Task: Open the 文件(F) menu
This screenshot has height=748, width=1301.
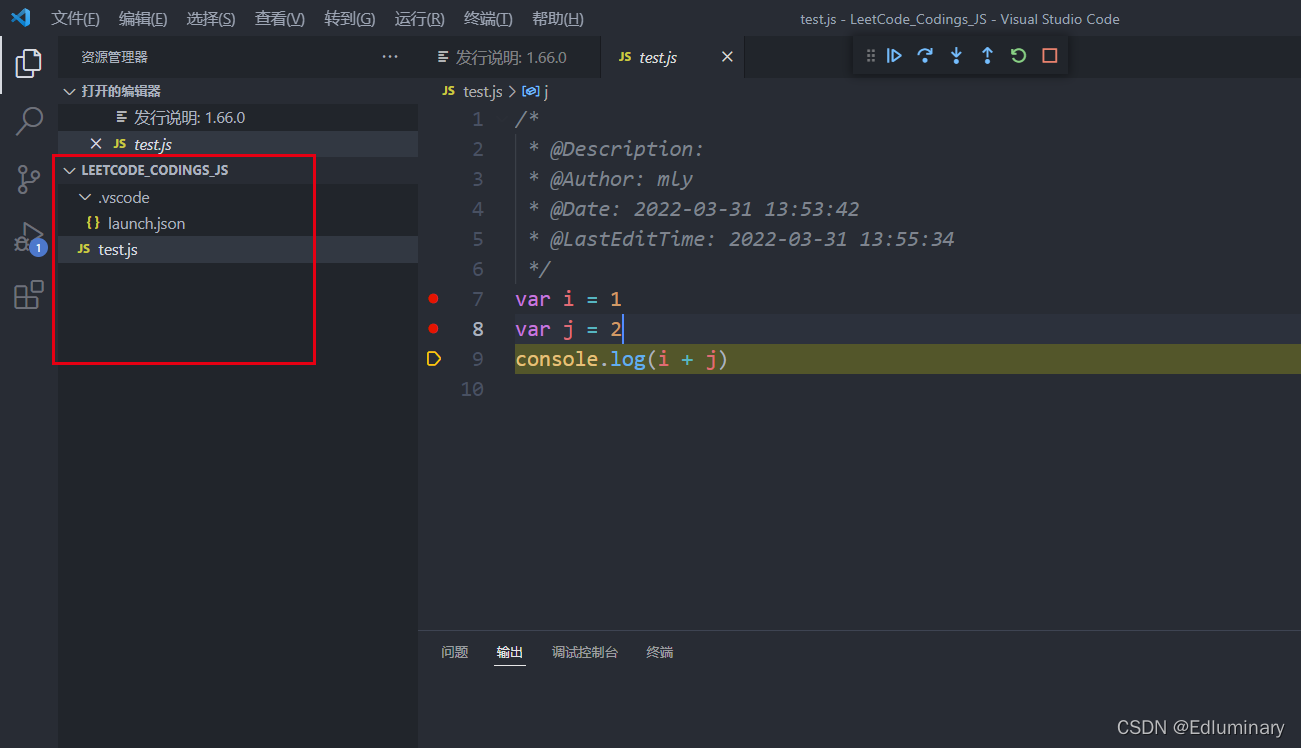Action: click(75, 19)
